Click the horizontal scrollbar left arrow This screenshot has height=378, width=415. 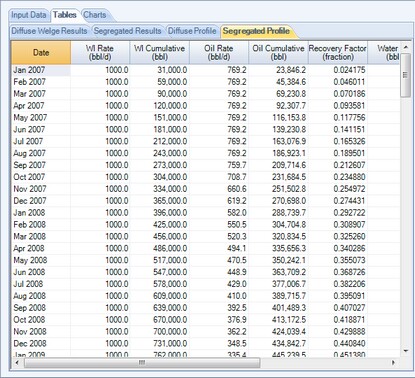[17, 362]
